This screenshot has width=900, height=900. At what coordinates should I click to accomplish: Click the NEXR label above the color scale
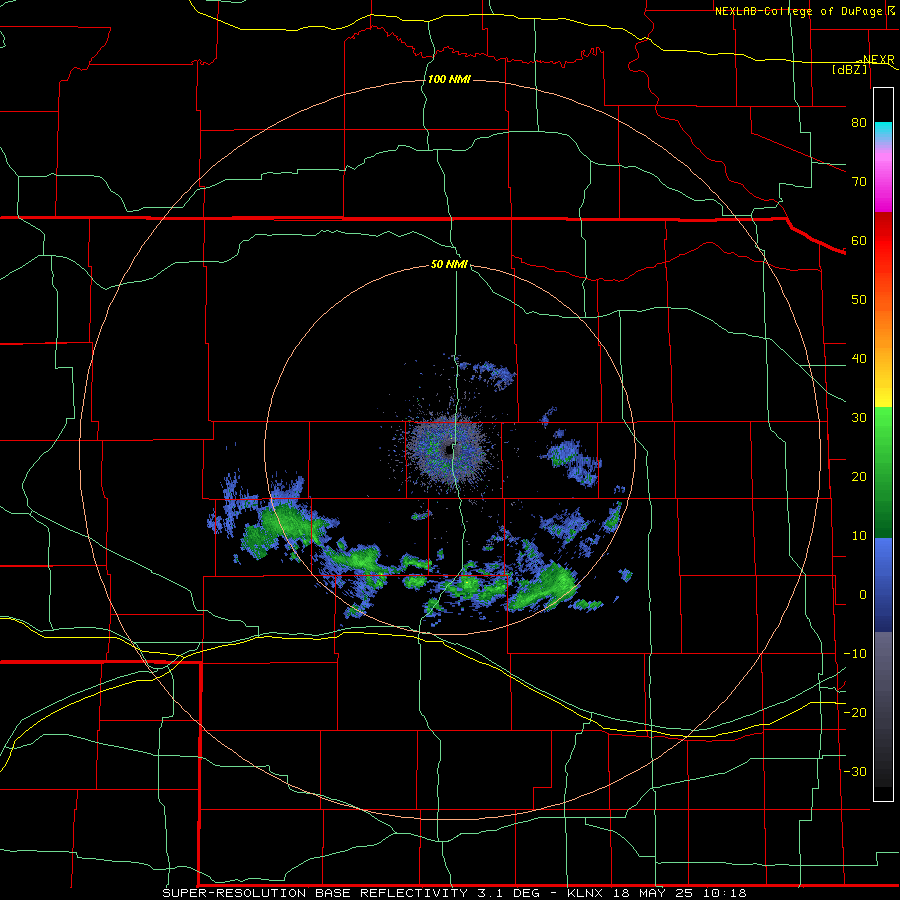(878, 60)
